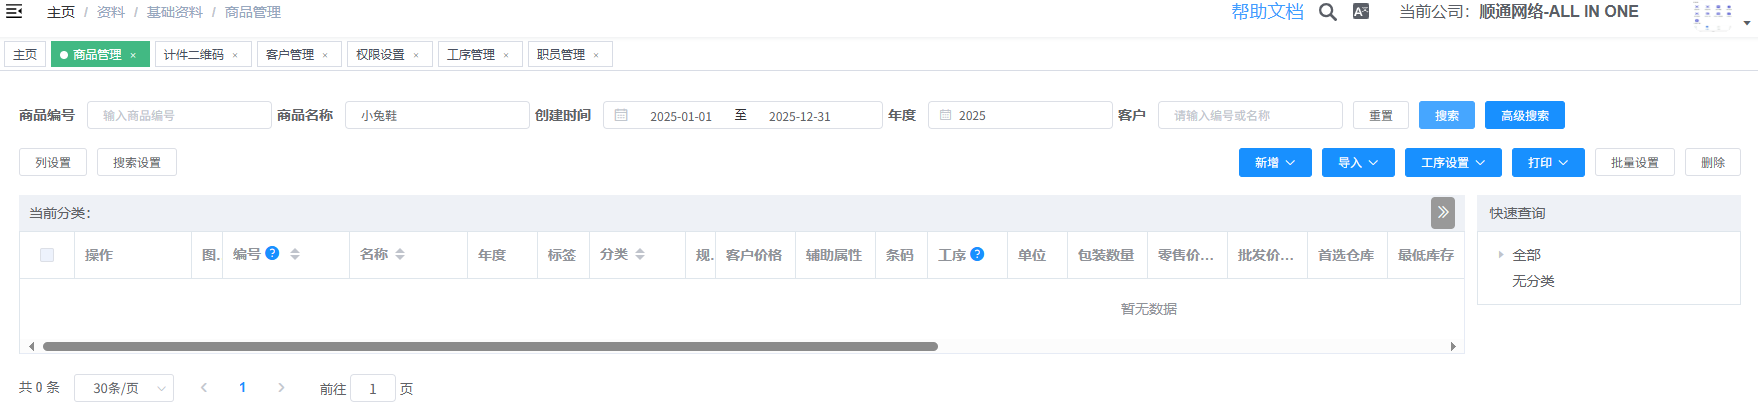Screen dimensions: 1758x413
Task: Open the 导入 dropdown menu
Action: pyautogui.click(x=1357, y=163)
